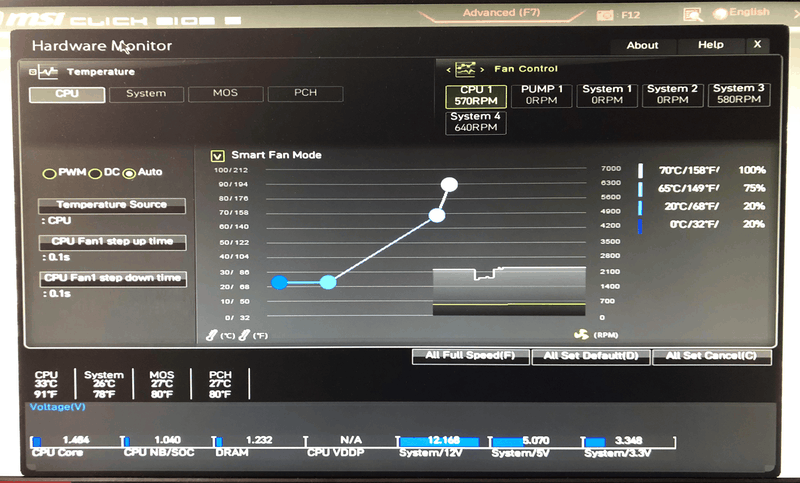Open the Help page
This screenshot has width=800, height=483.
711,45
